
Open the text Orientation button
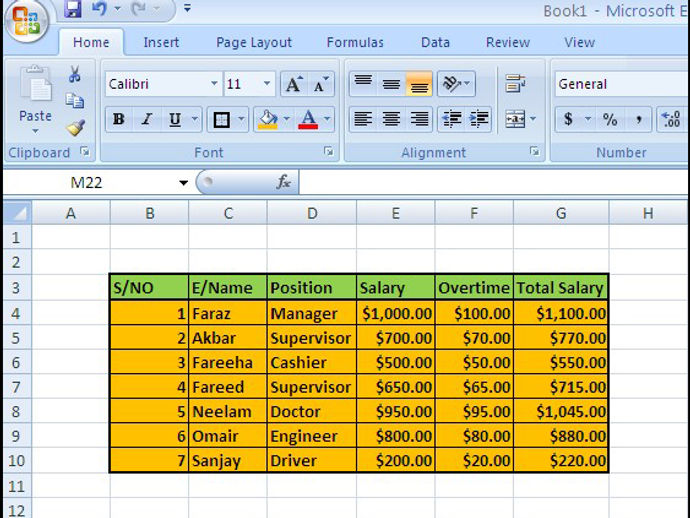[x=456, y=84]
